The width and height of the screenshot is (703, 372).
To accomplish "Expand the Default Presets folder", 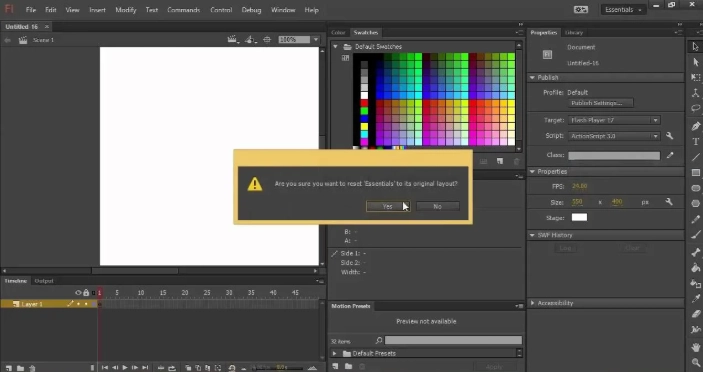I will click(334, 353).
